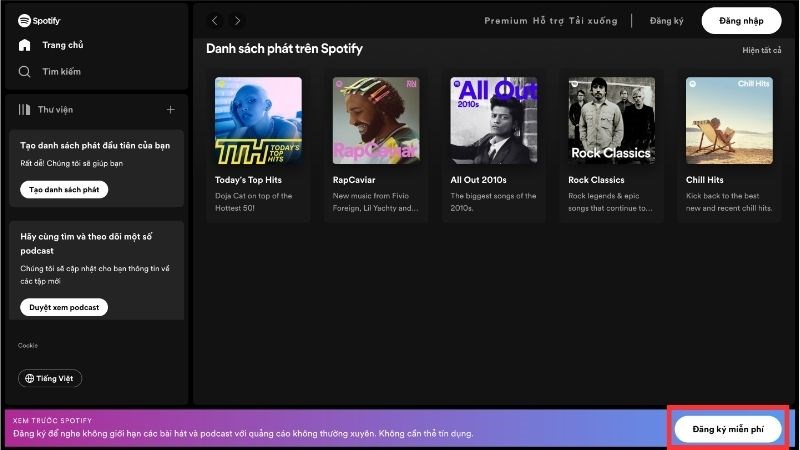Open the Today's Top Hits playlist cover
Viewport: 800px width, 450px height.
point(258,120)
